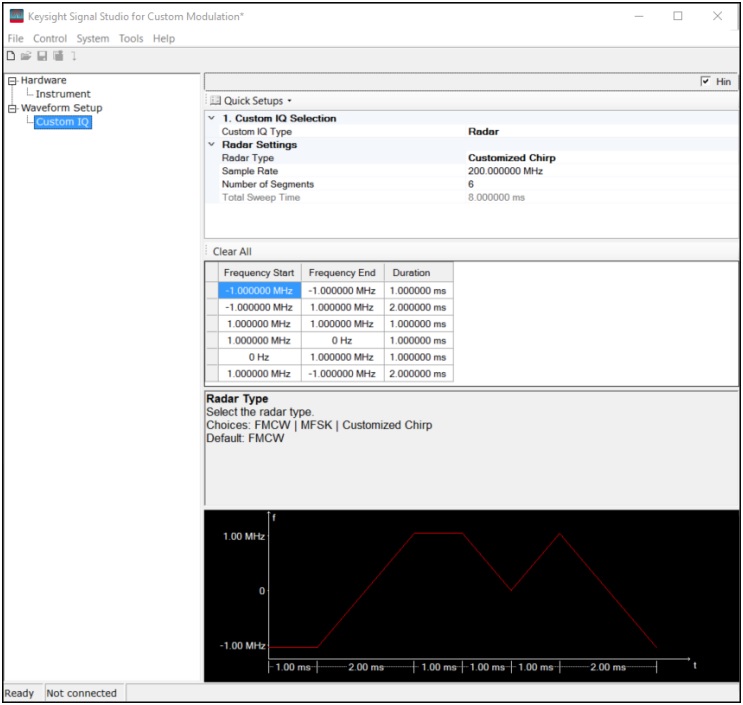Open the Tools menu

click(x=131, y=38)
